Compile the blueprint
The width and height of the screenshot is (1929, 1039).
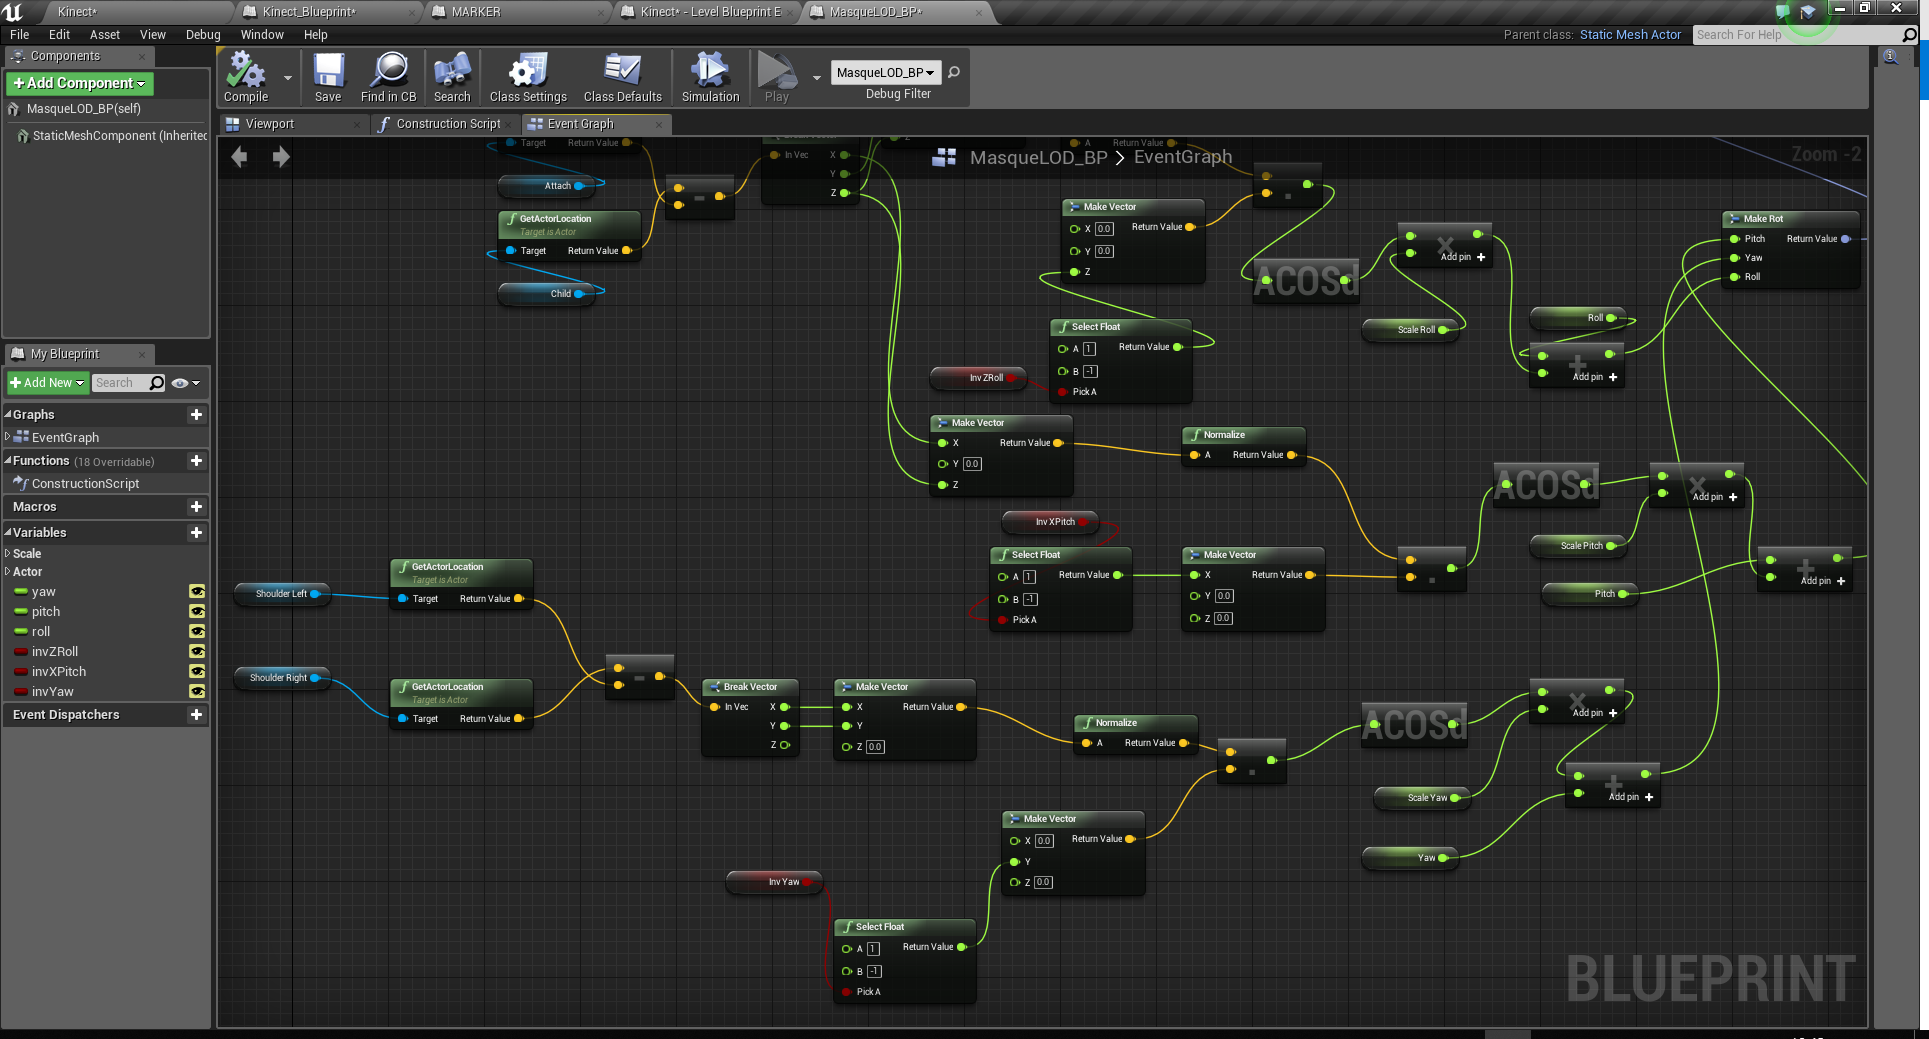coord(246,78)
